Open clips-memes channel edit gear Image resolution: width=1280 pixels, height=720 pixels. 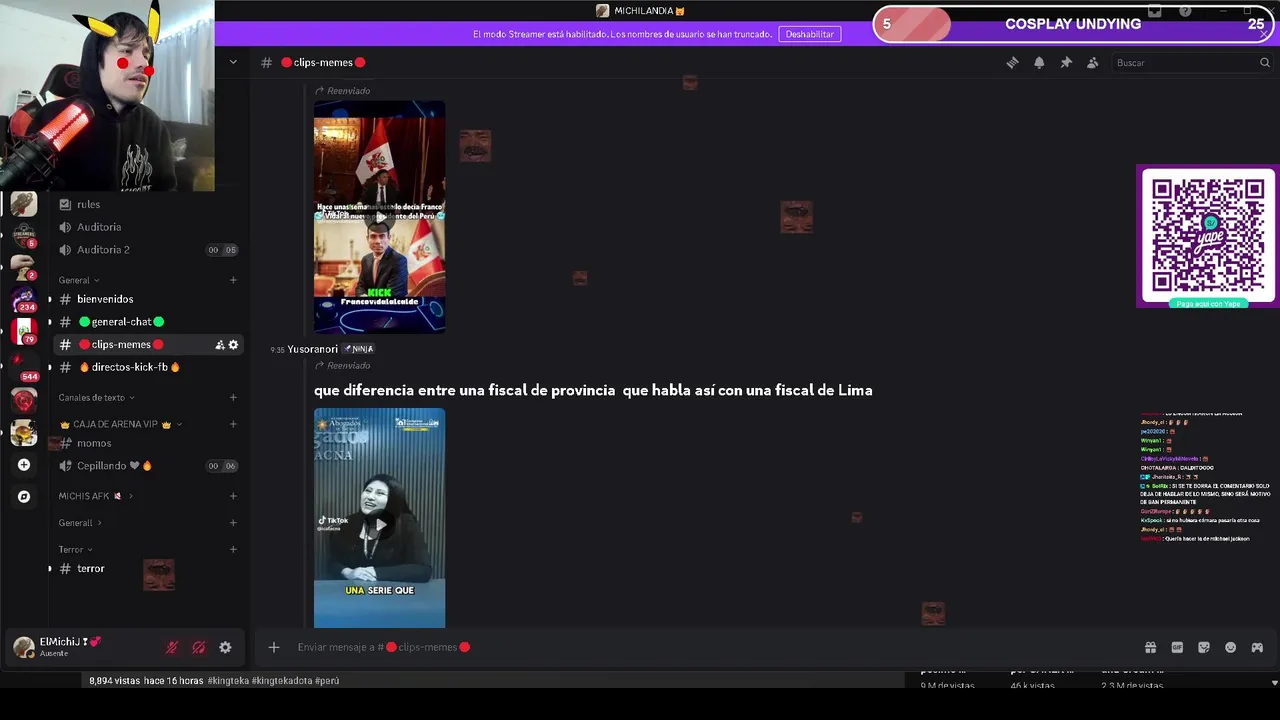(x=233, y=344)
